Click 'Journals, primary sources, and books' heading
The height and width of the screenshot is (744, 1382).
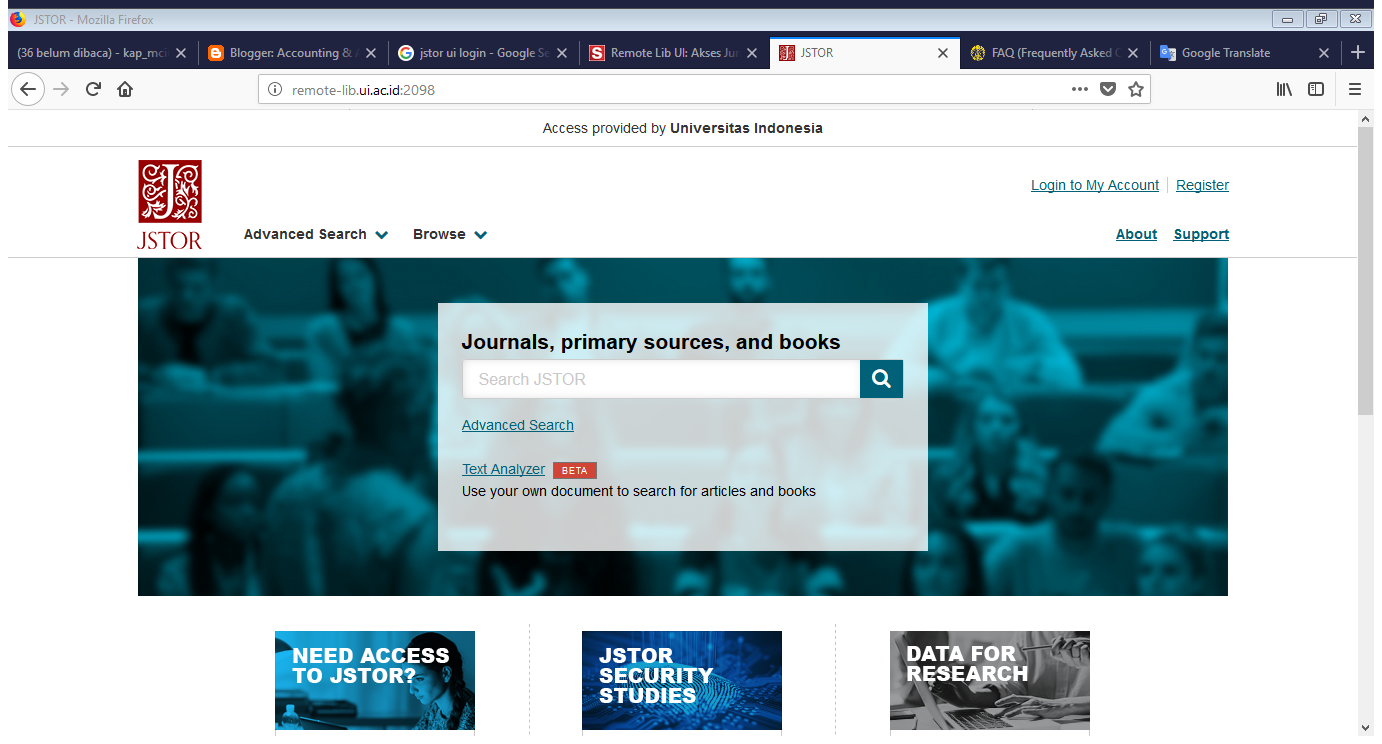(651, 342)
